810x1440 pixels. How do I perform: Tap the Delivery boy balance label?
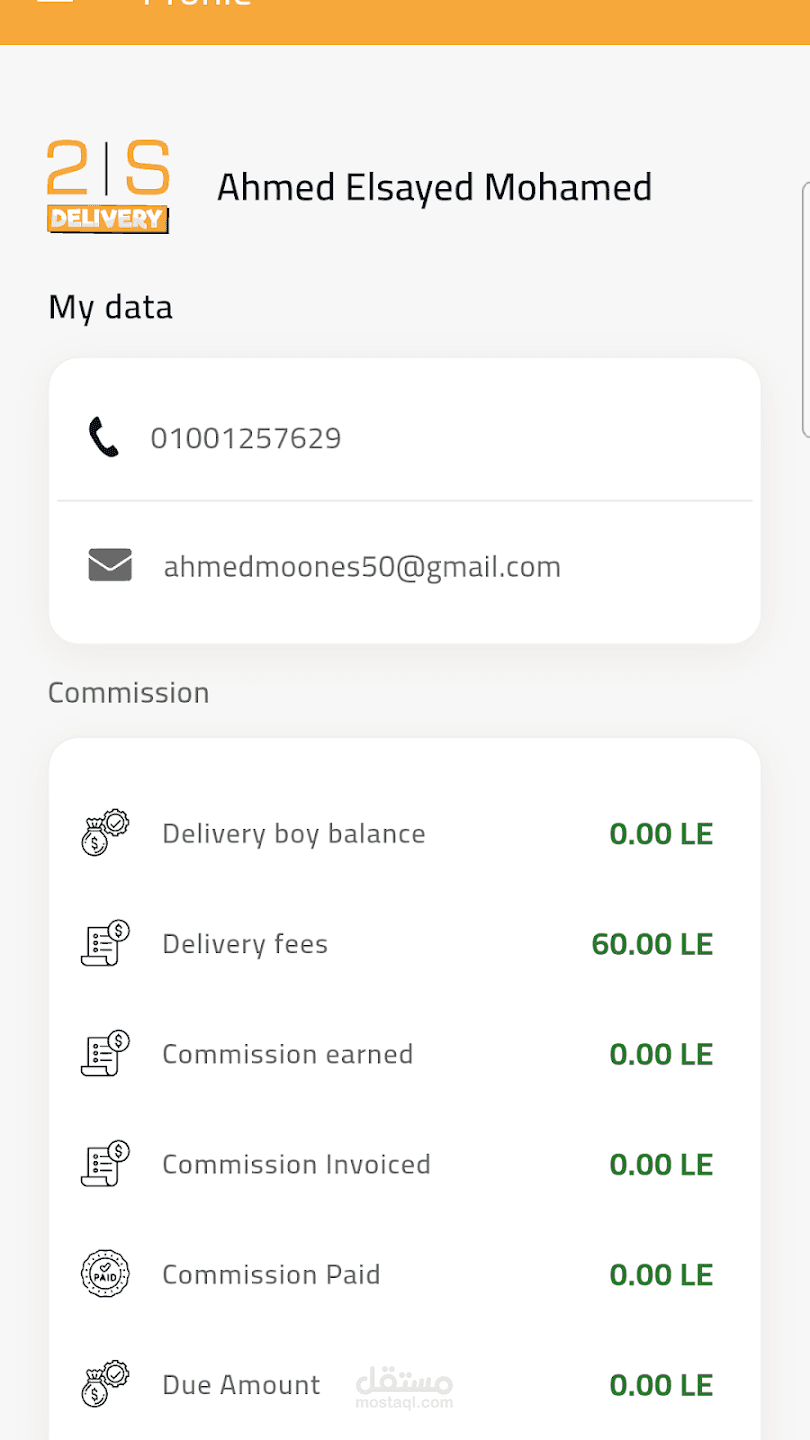[294, 834]
